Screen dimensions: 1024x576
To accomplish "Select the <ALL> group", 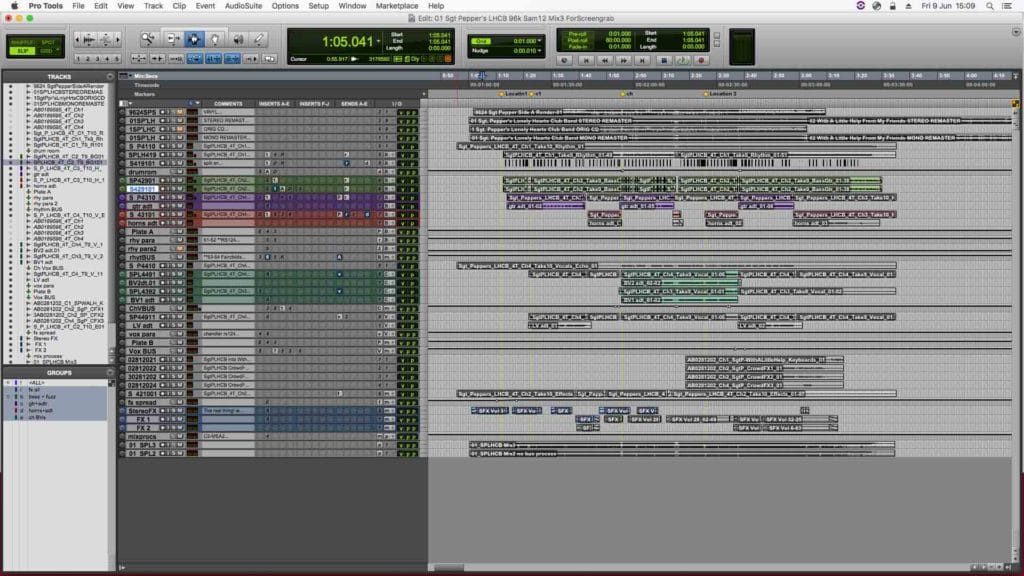I will tap(37, 383).
